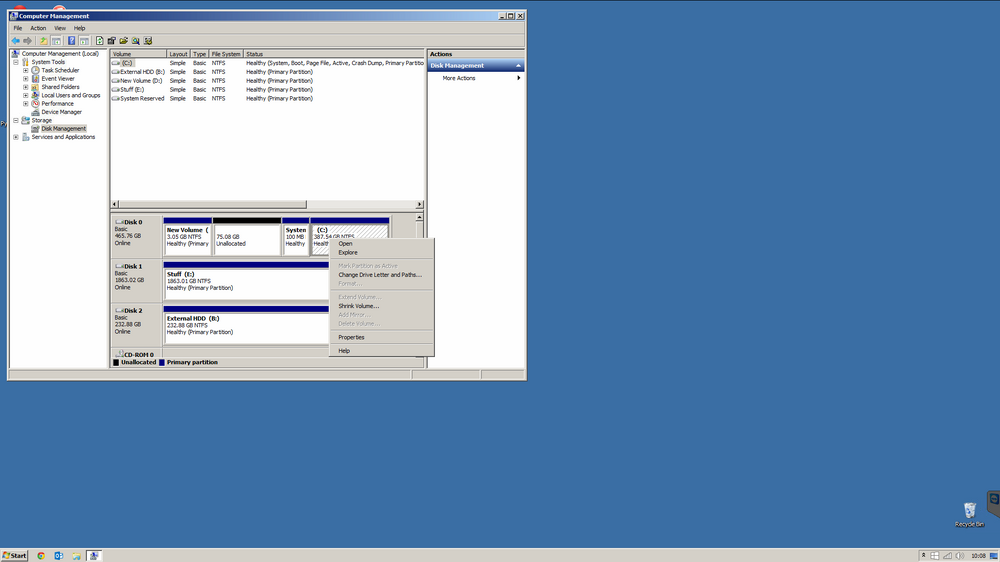
Task: Click the toolbar Properties icon
Action: click(x=112, y=41)
